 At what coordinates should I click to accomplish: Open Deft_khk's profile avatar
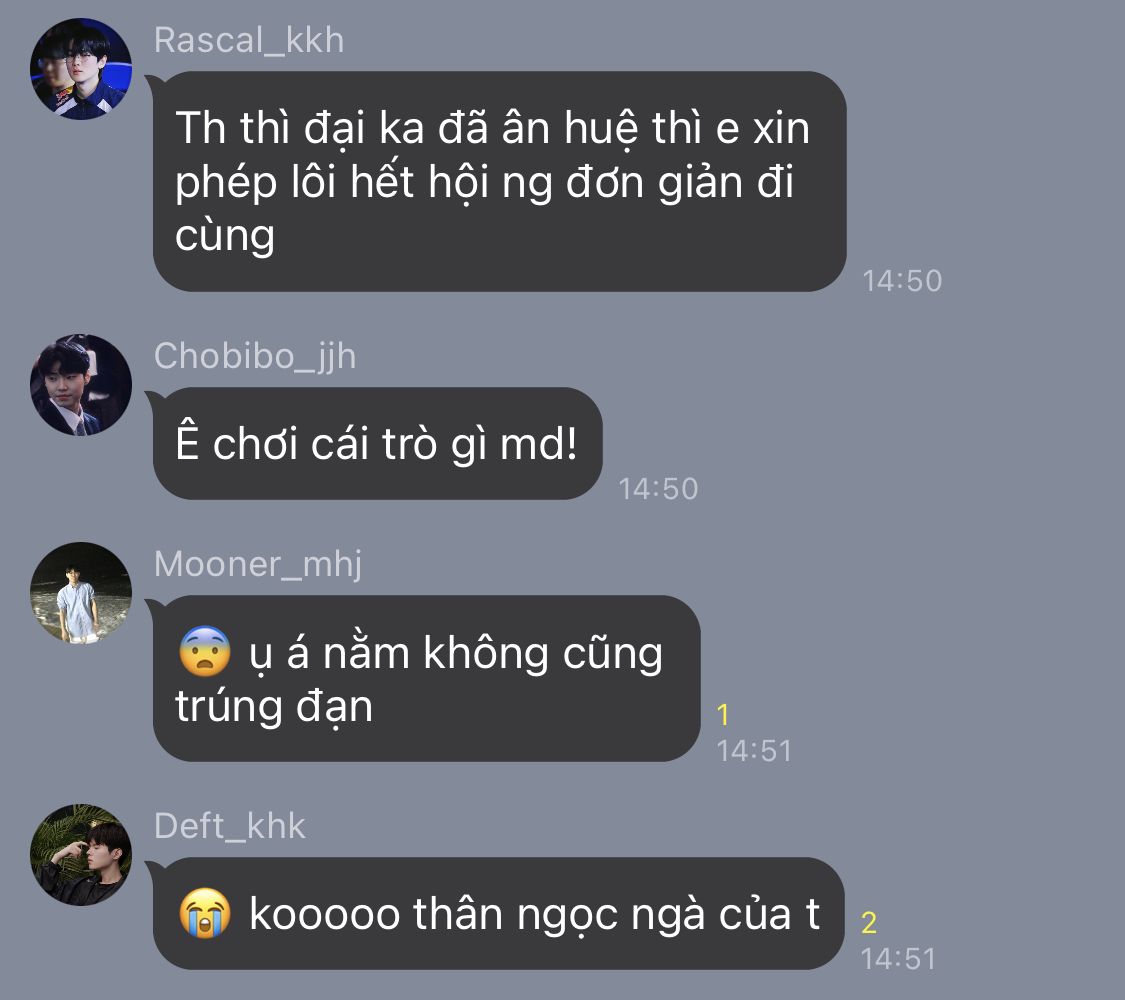81,854
